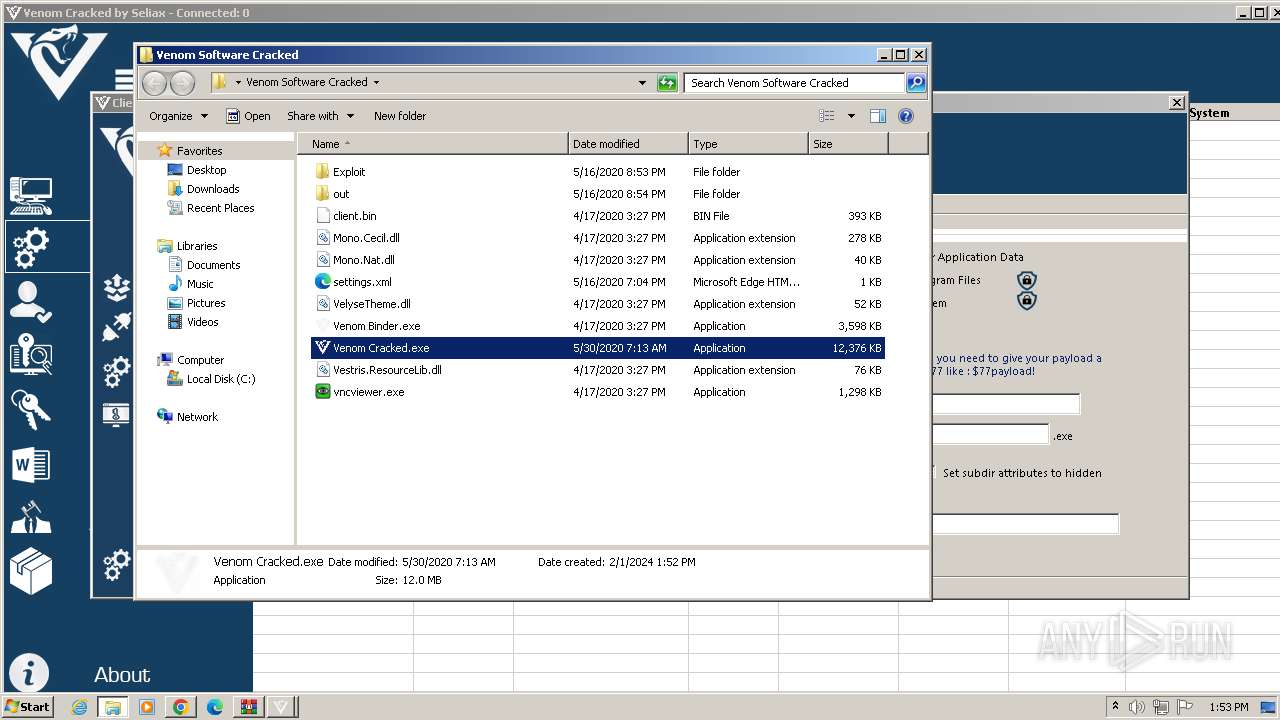1280x720 pixels.
Task: Select Mono.Nat.dll file
Action: pyautogui.click(x=598, y=260)
